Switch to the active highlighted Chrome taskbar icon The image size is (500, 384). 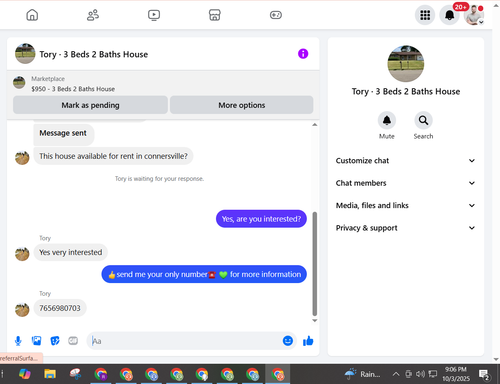278,374
